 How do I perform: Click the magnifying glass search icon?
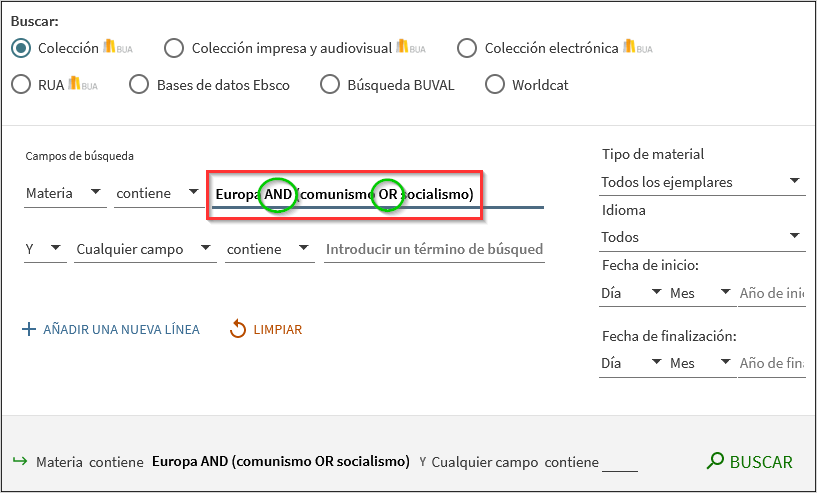715,461
